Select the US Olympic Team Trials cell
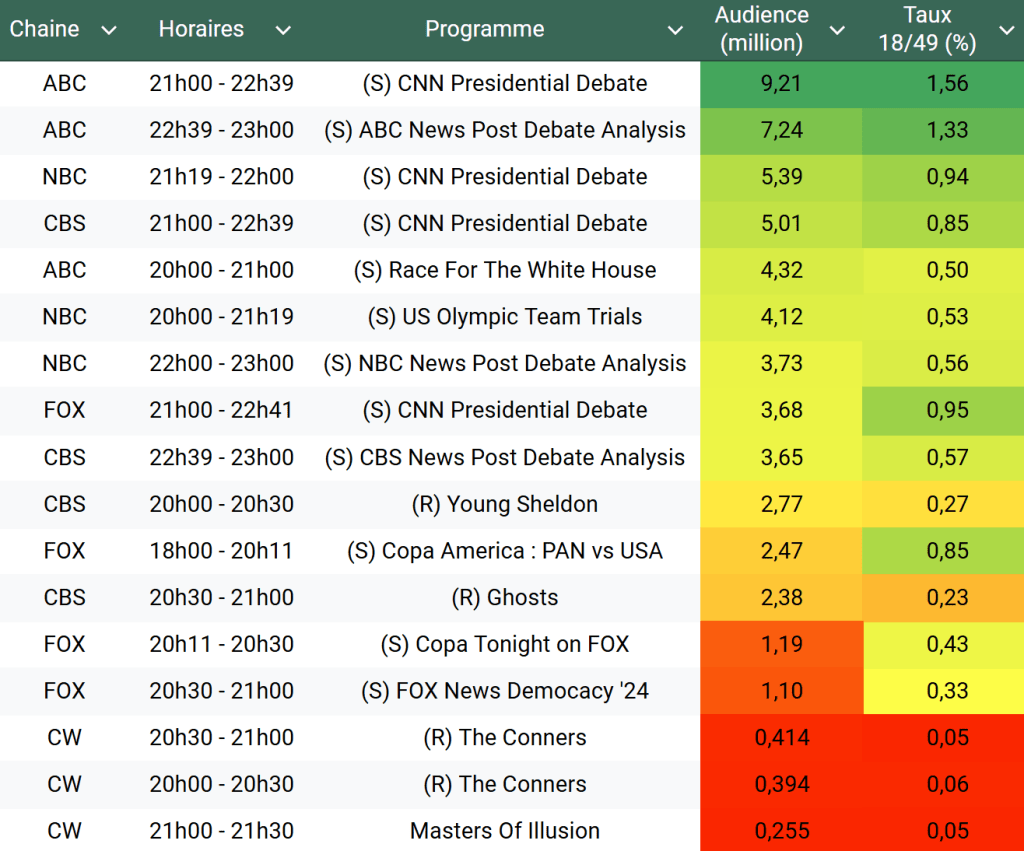1024x851 pixels. pyautogui.click(x=504, y=317)
